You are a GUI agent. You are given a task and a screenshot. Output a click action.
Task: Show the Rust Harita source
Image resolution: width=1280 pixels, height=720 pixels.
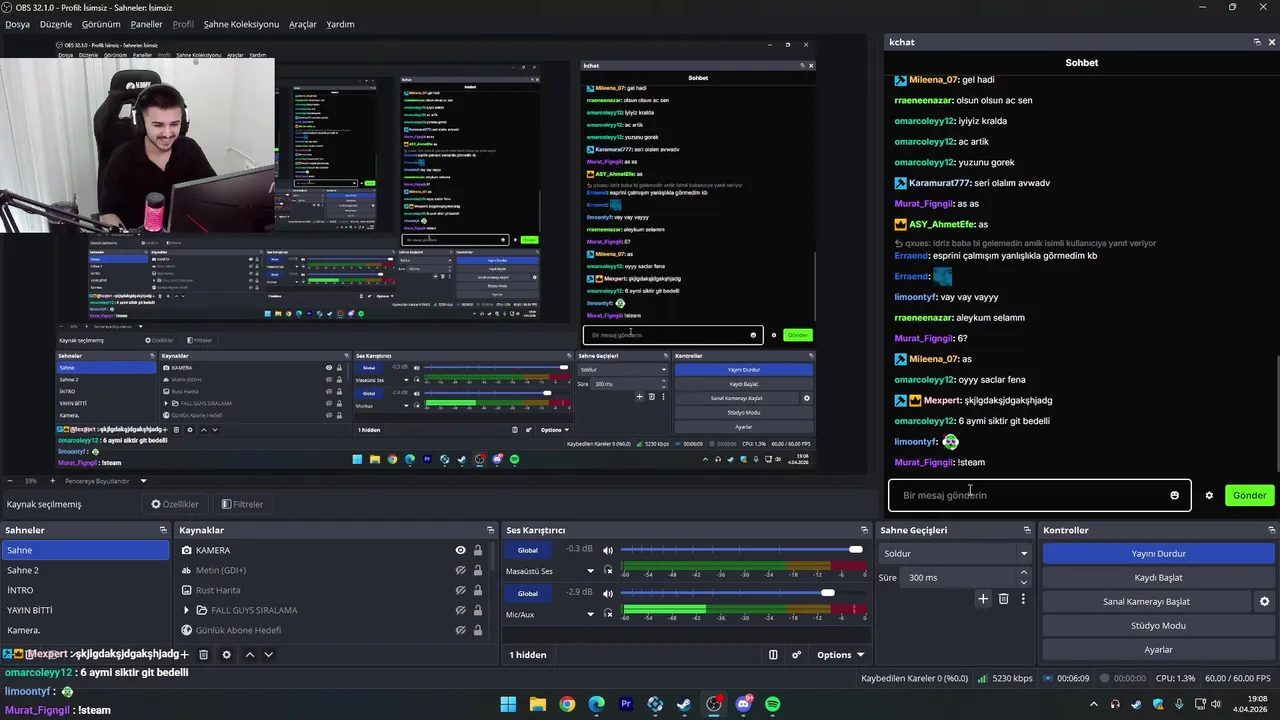(460, 590)
